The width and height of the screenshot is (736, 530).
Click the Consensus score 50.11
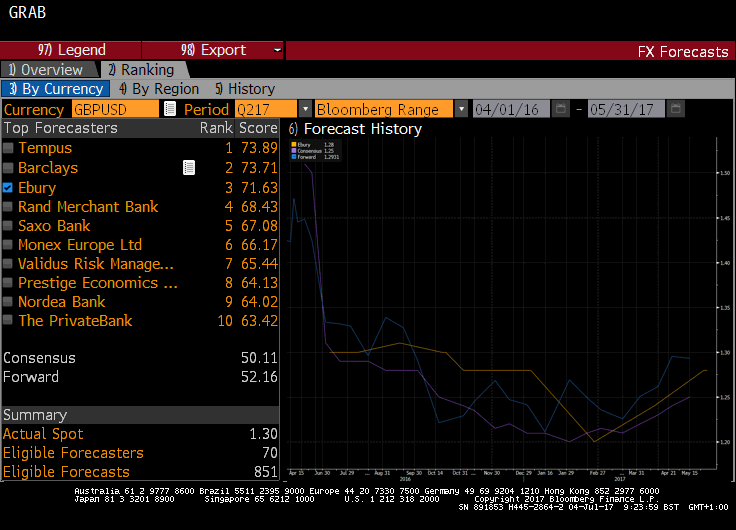[x=259, y=358]
